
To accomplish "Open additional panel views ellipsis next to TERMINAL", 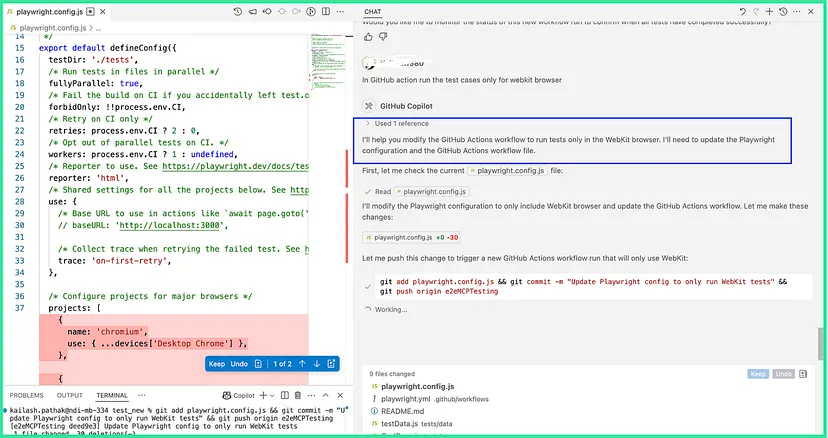I will tap(142, 395).
